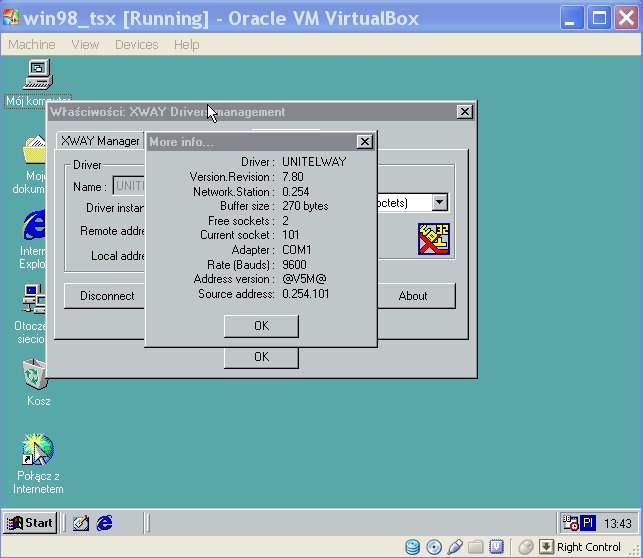The width and height of the screenshot is (643, 558).
Task: Click the VirtualBox optical drive status icon
Action: 434,547
